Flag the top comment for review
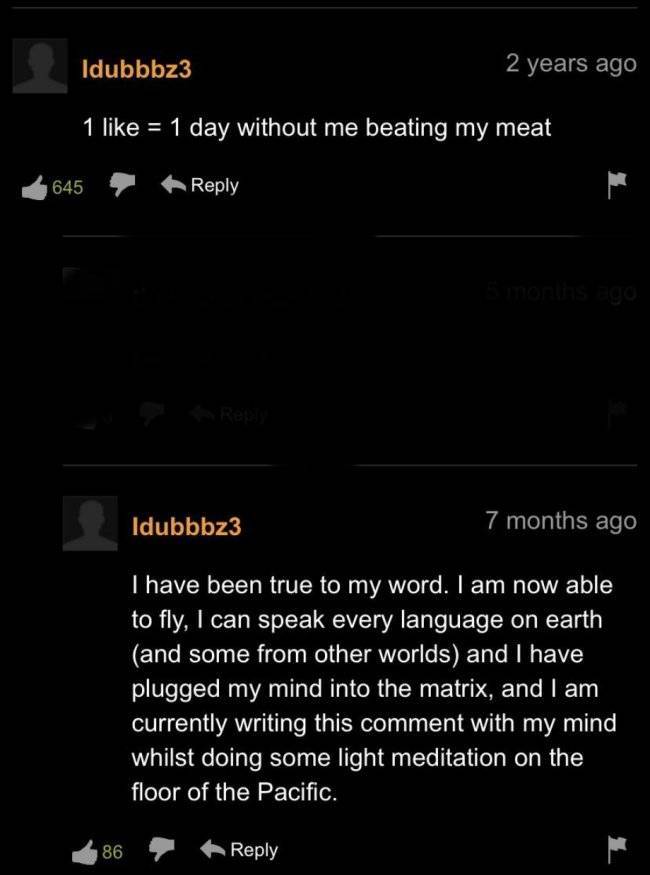 pyautogui.click(x=617, y=185)
